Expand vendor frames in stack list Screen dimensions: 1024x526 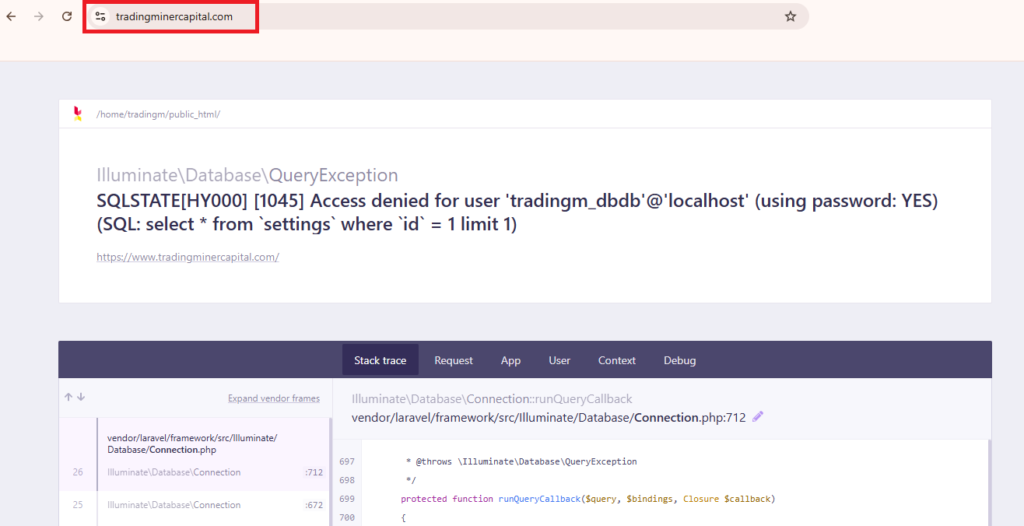[x=273, y=398]
